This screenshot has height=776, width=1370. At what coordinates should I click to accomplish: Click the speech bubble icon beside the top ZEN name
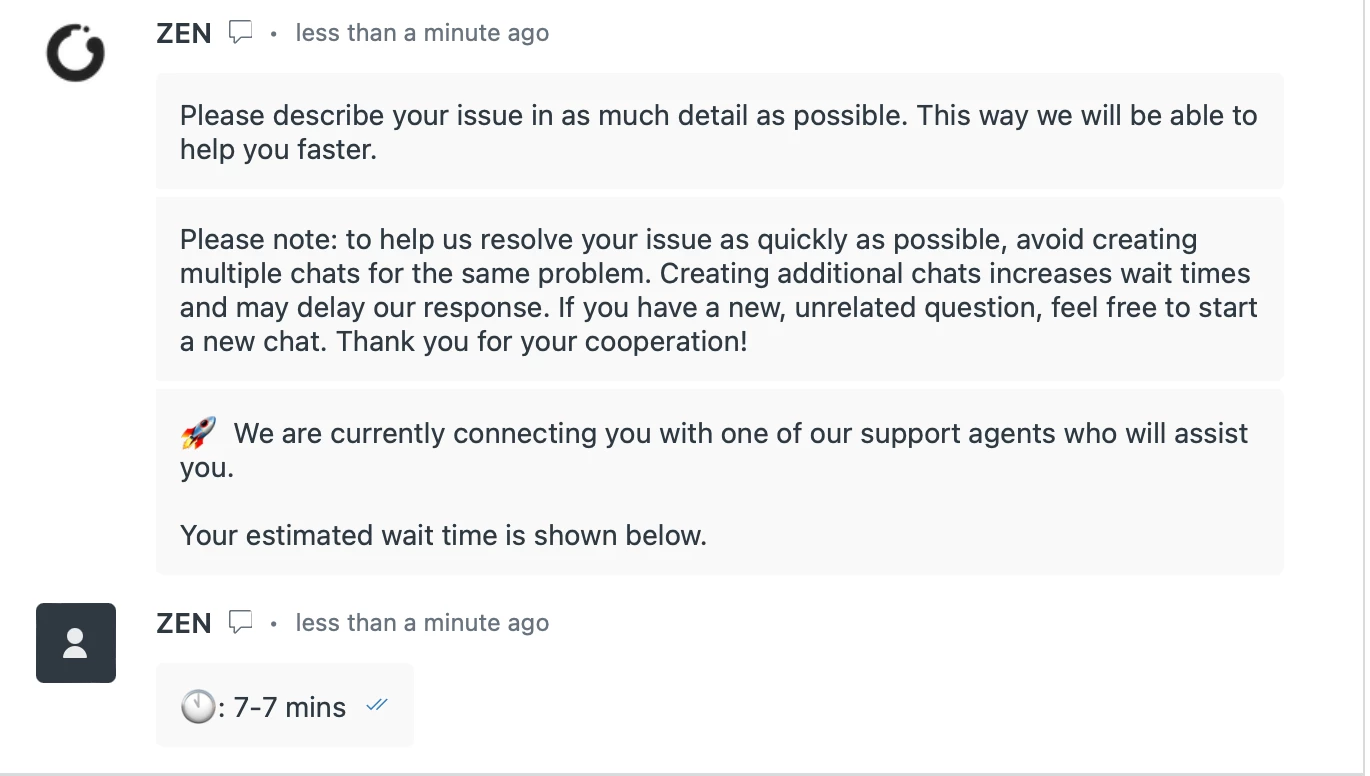click(240, 33)
